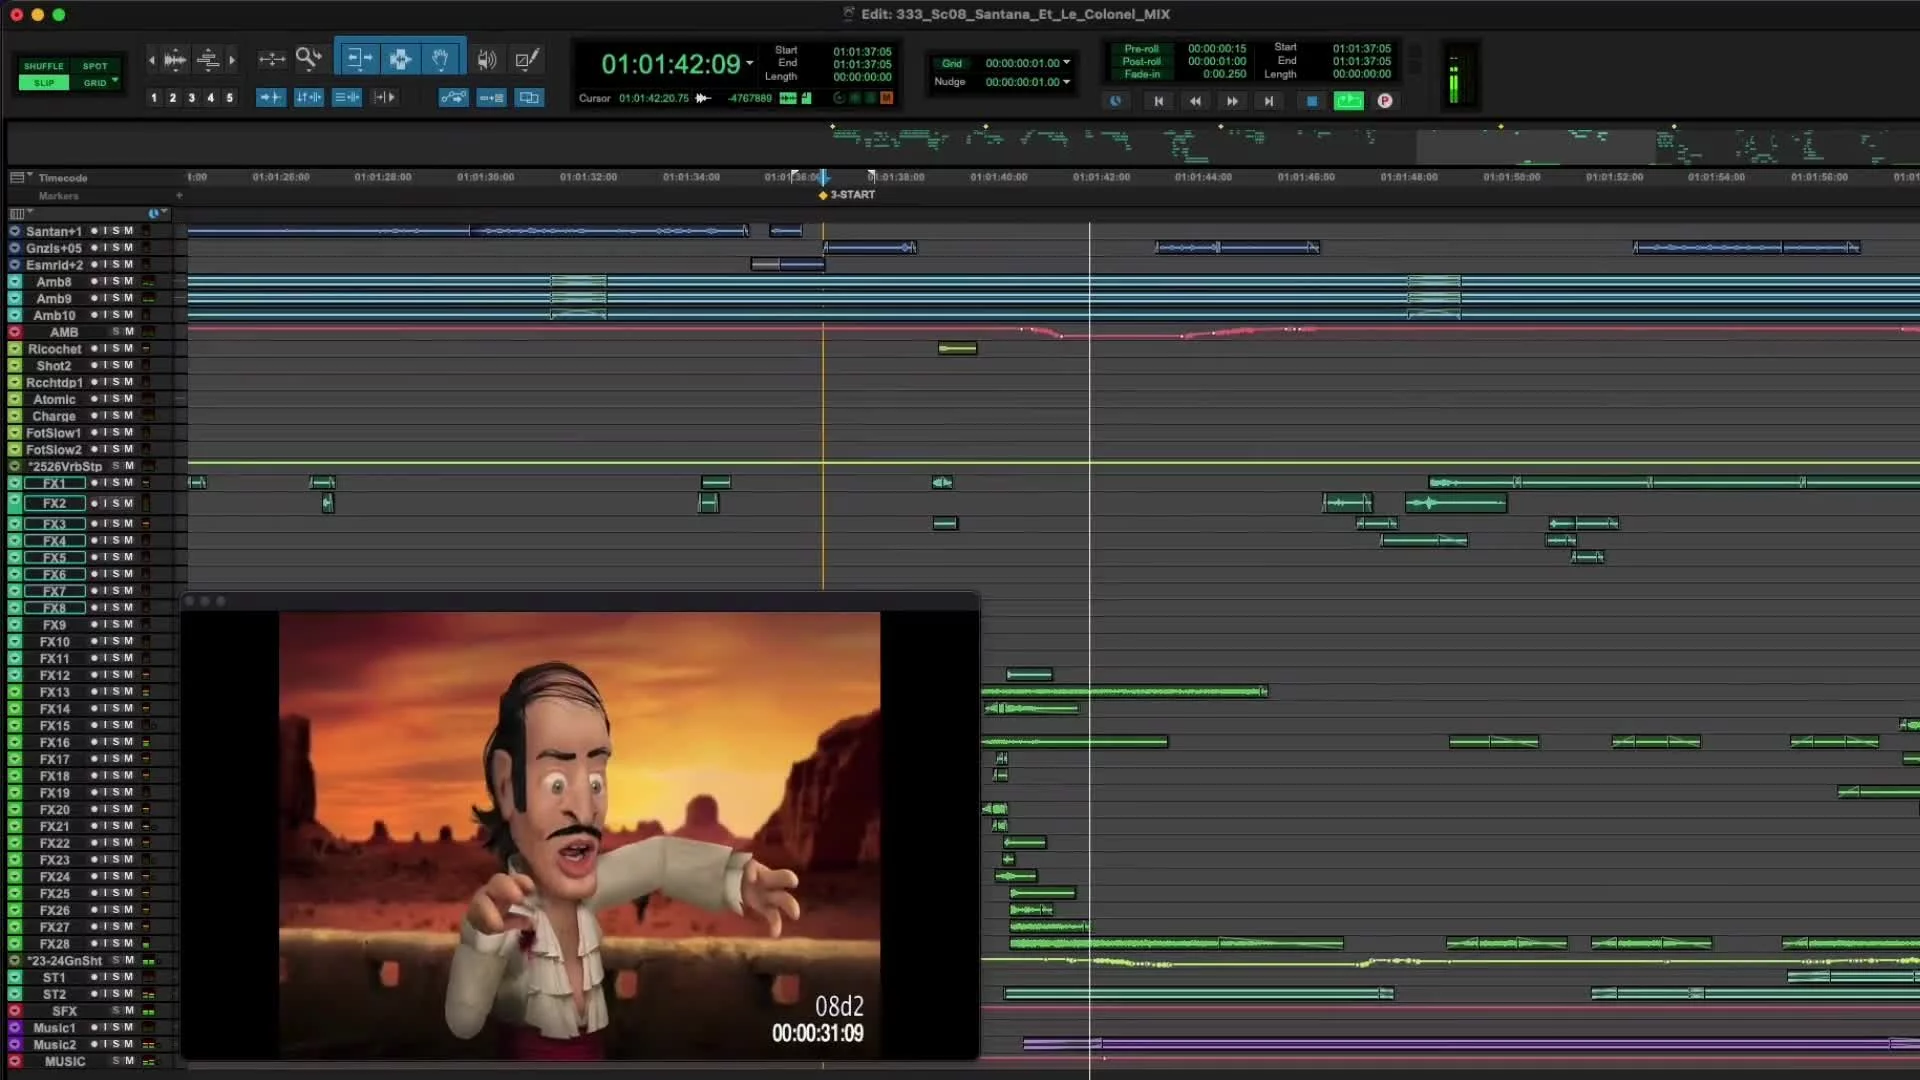Open the SFX track options dropdown
This screenshot has width=1920, height=1080.
tap(15, 1011)
